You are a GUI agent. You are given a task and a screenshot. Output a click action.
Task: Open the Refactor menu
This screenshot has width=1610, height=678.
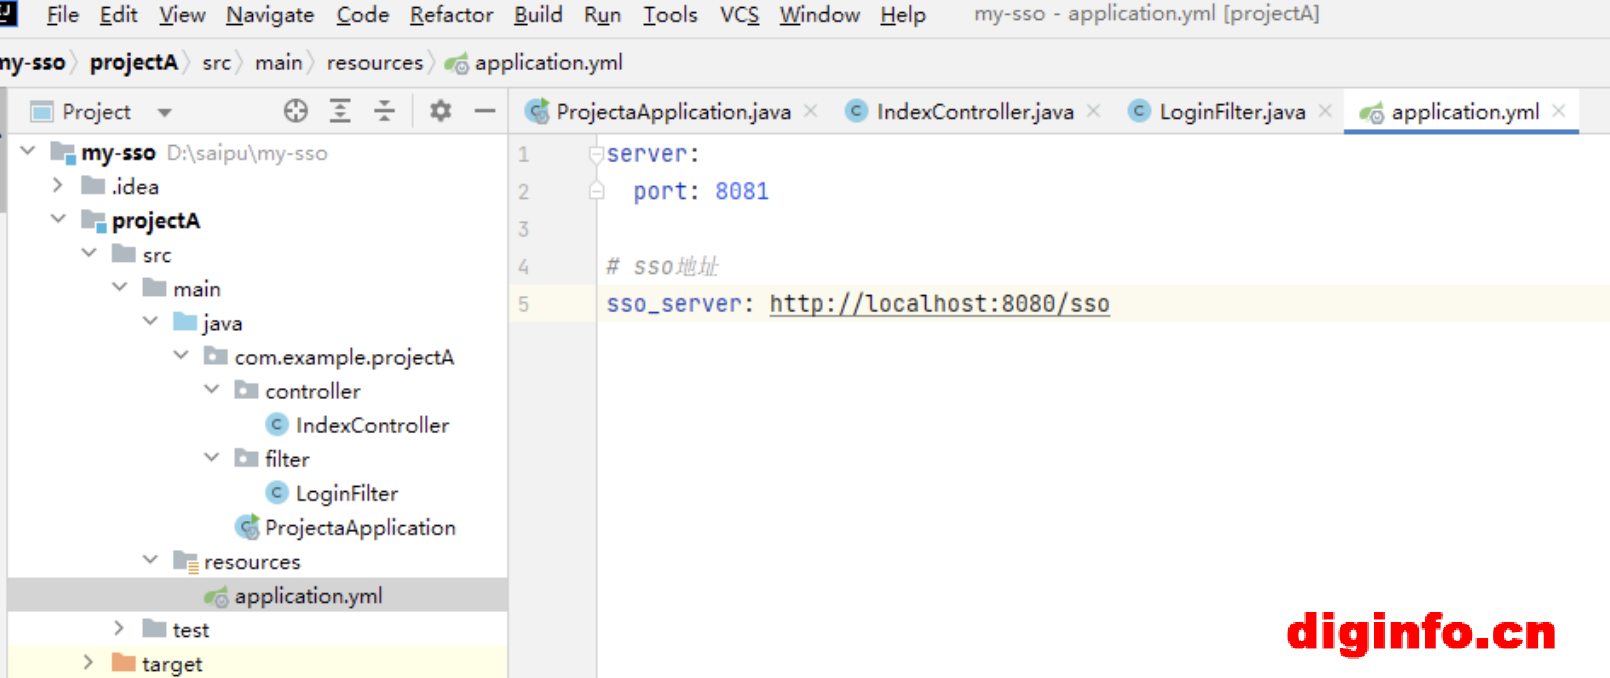click(451, 15)
